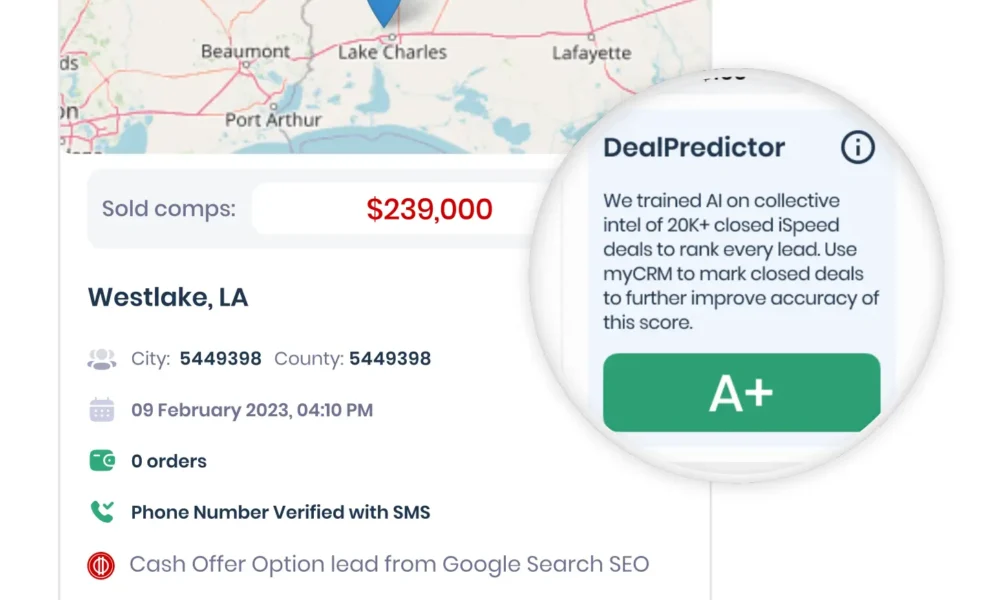Select the Westlake, LA heading
The image size is (1000, 600).
(168, 297)
